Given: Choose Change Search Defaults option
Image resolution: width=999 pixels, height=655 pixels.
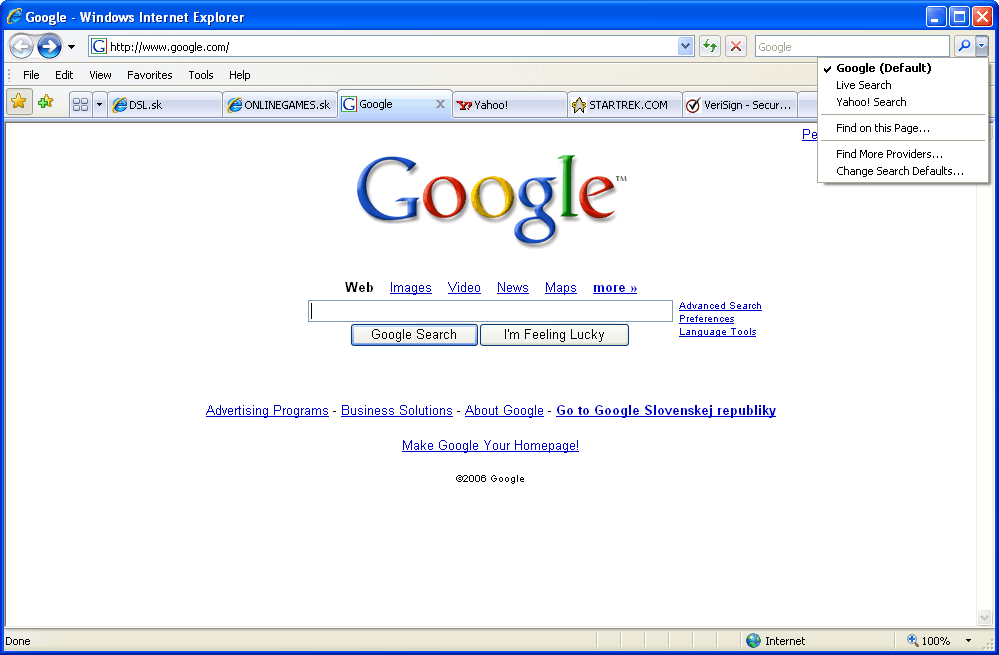Looking at the screenshot, I should point(903,171).
